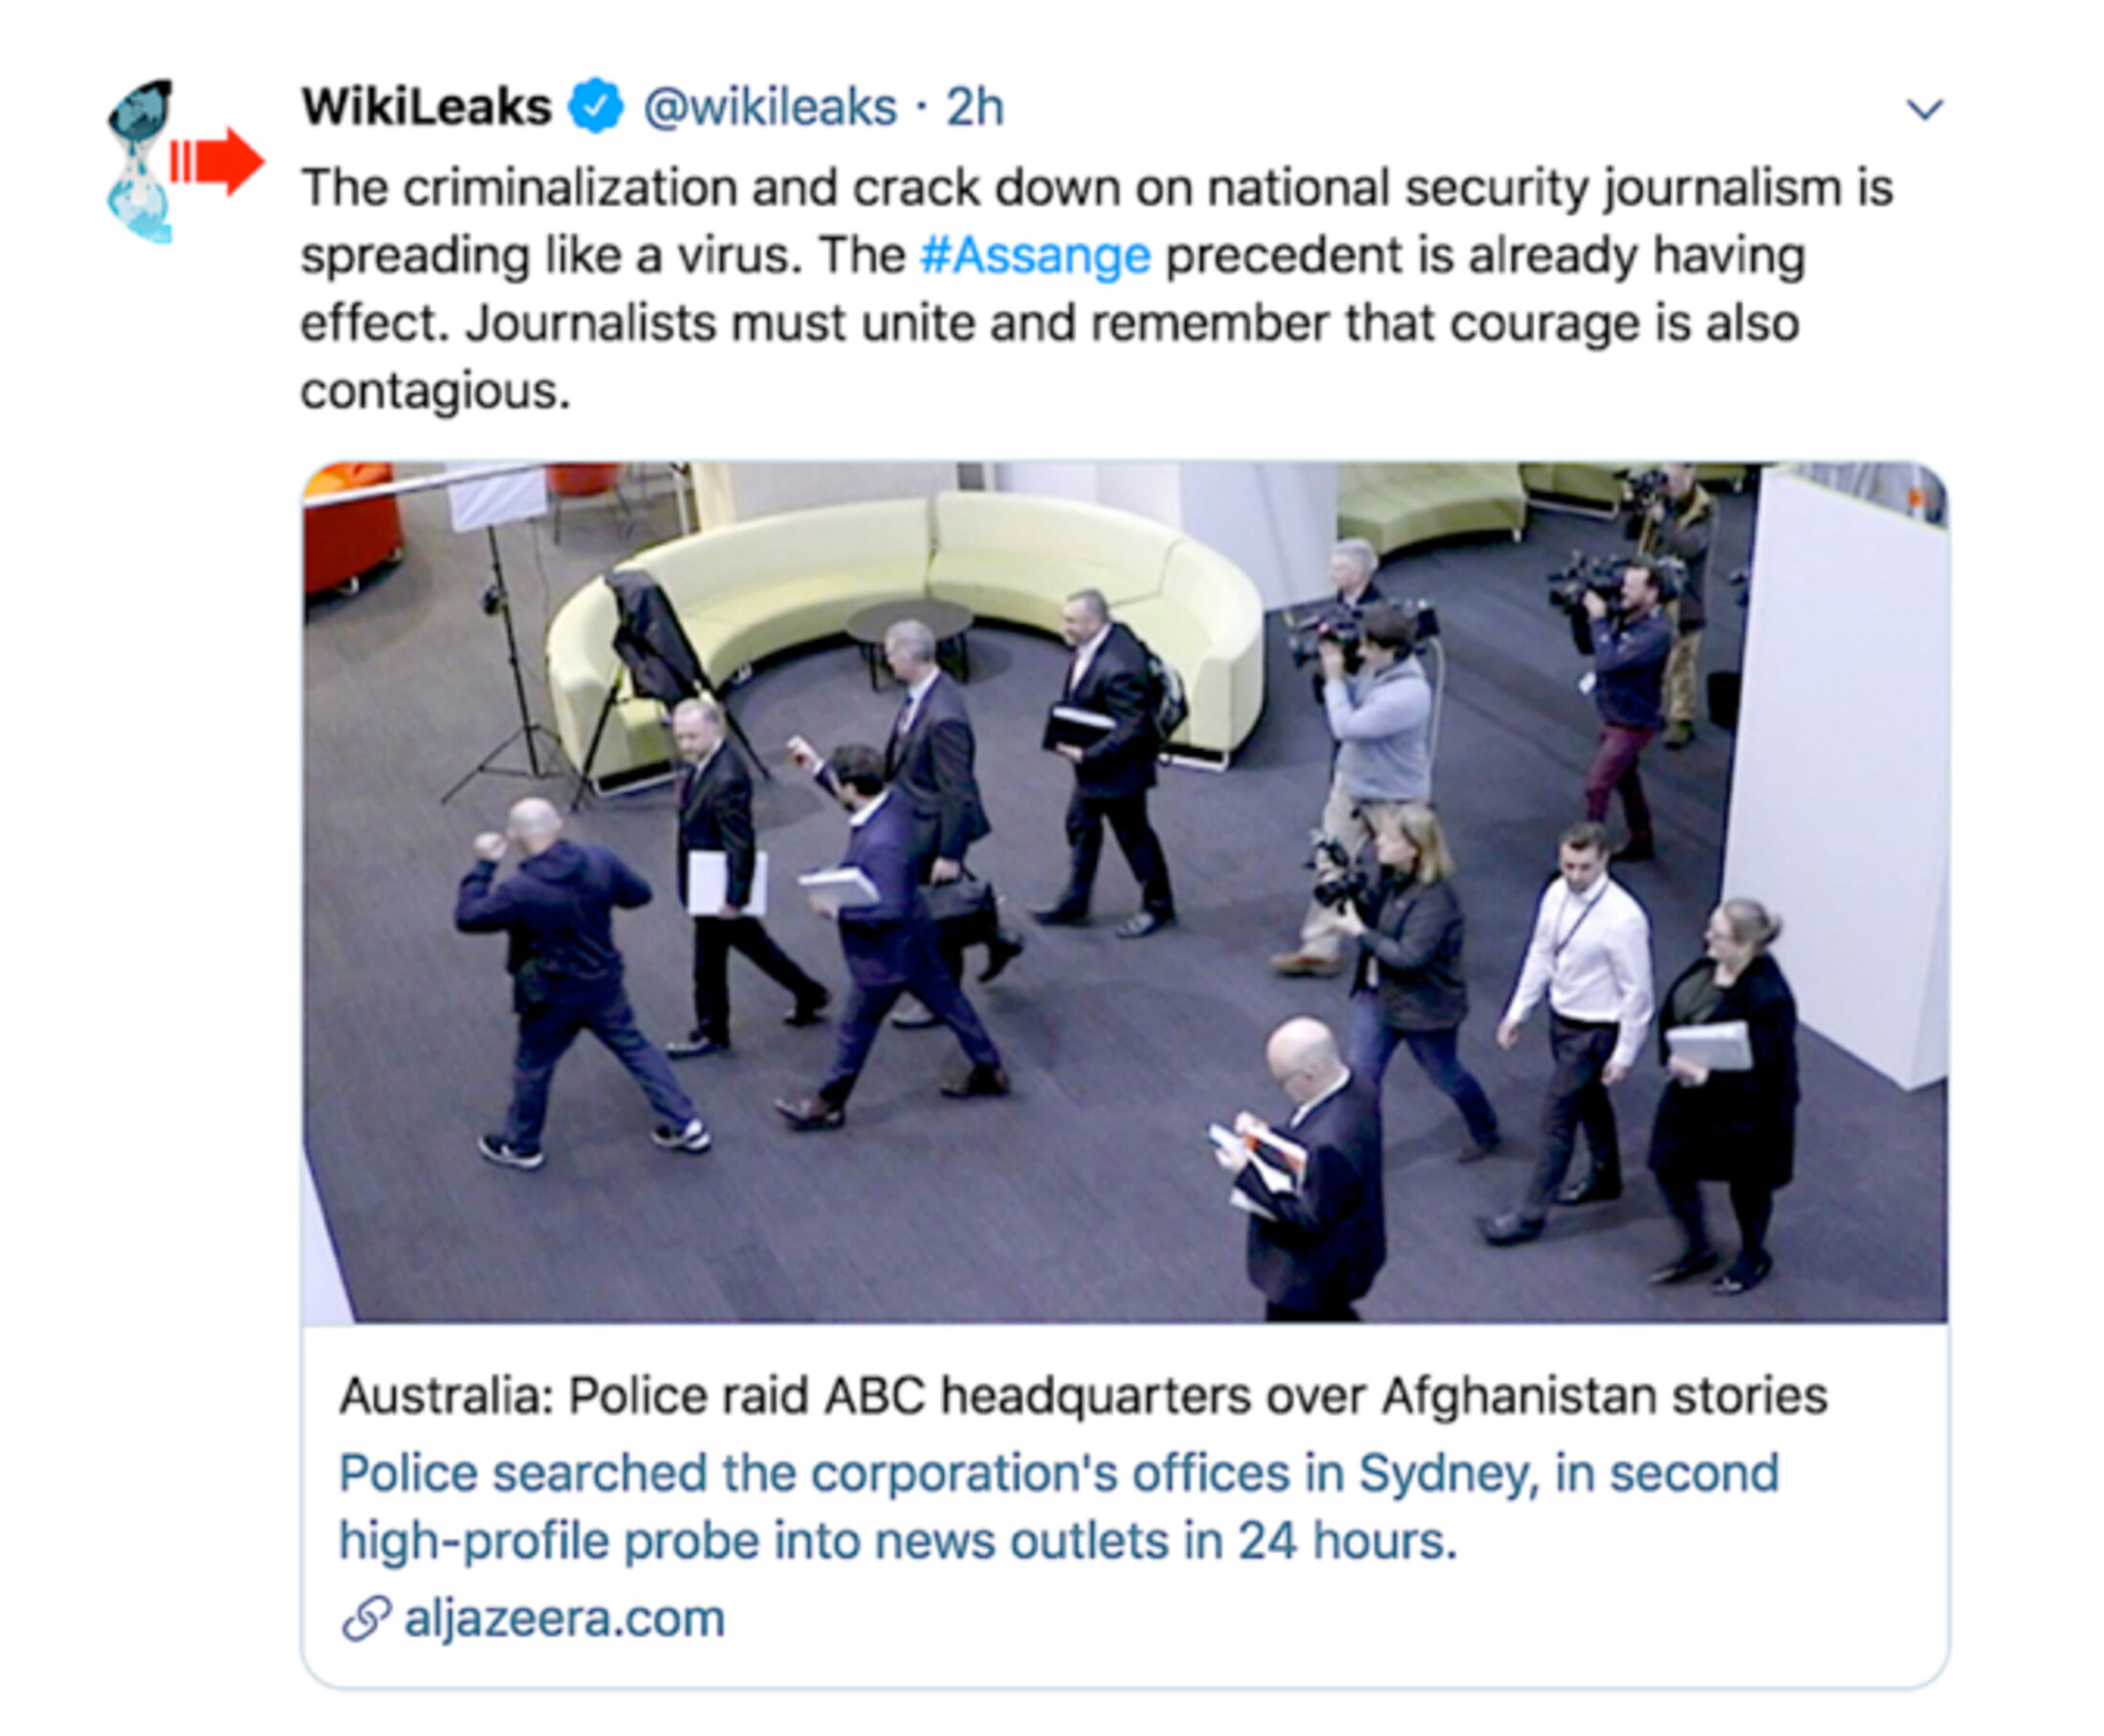The width and height of the screenshot is (2104, 1736).
Task: Click the word 'contagious.' in the tweet
Action: pyautogui.click(x=435, y=391)
